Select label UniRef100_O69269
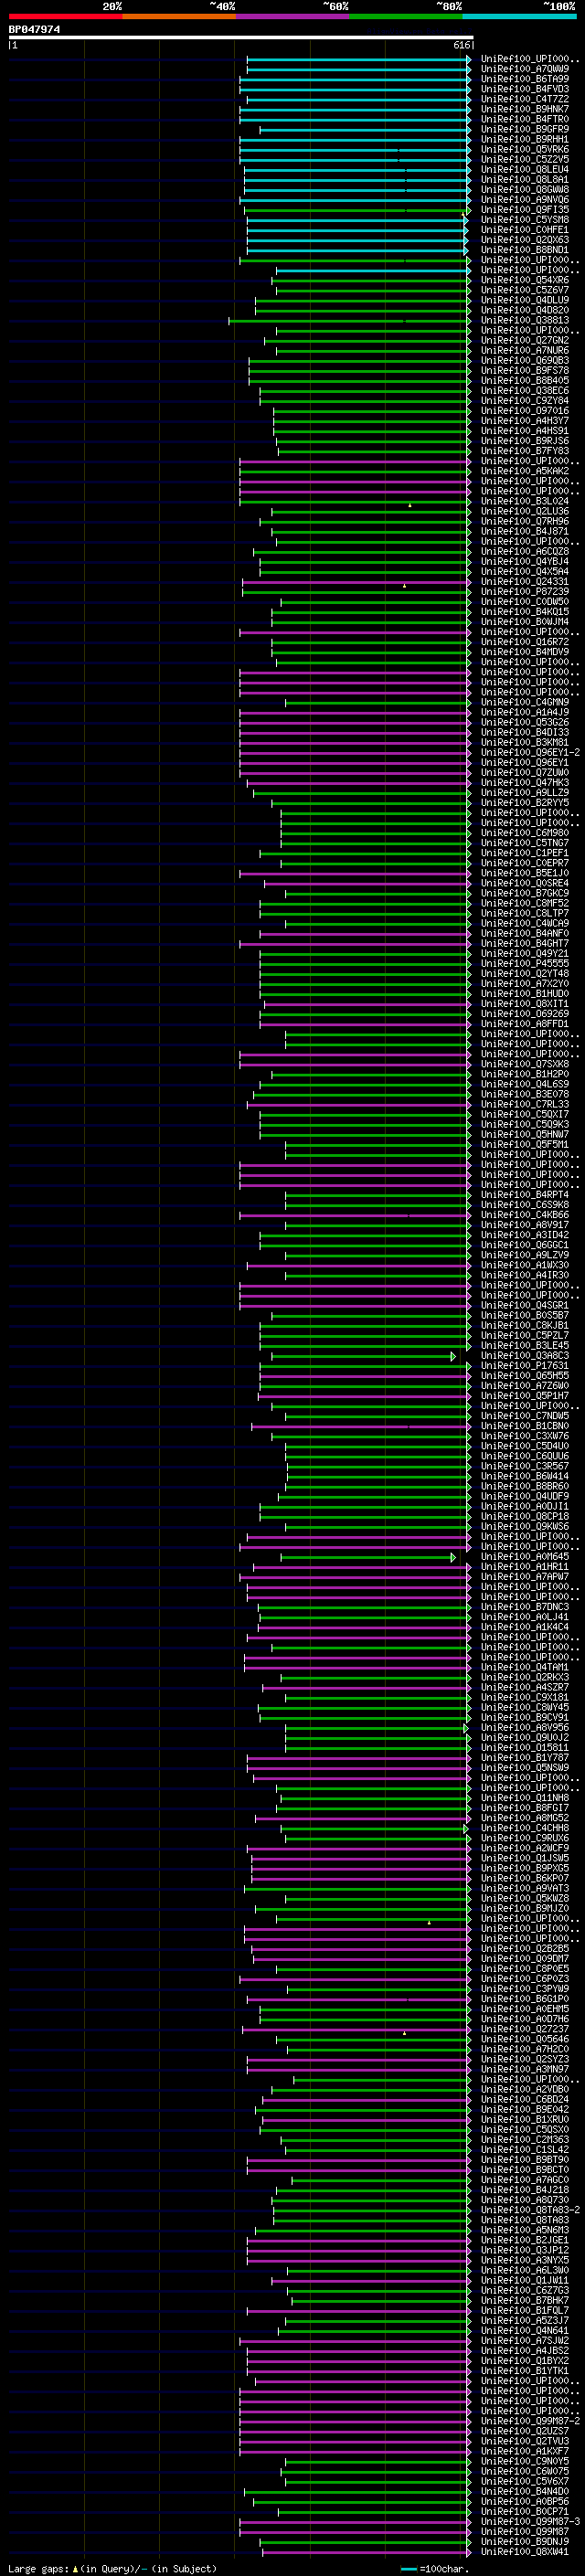The height and width of the screenshot is (2576, 585). coord(524,1014)
